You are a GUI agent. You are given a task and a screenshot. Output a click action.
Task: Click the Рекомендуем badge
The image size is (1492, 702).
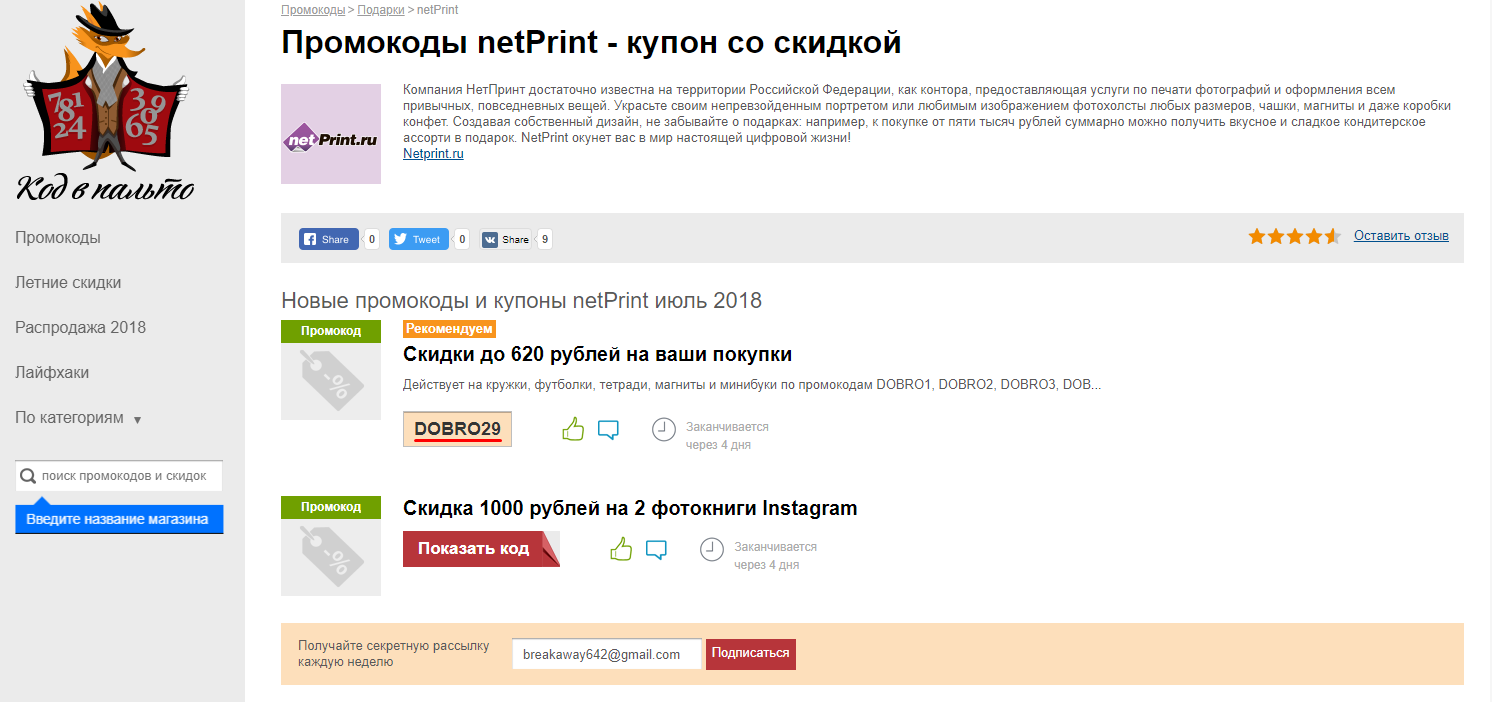[449, 329]
